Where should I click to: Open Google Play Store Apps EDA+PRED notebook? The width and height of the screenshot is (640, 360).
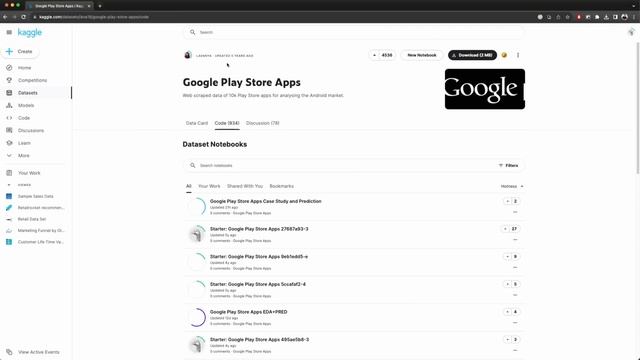pyautogui.click(x=248, y=312)
